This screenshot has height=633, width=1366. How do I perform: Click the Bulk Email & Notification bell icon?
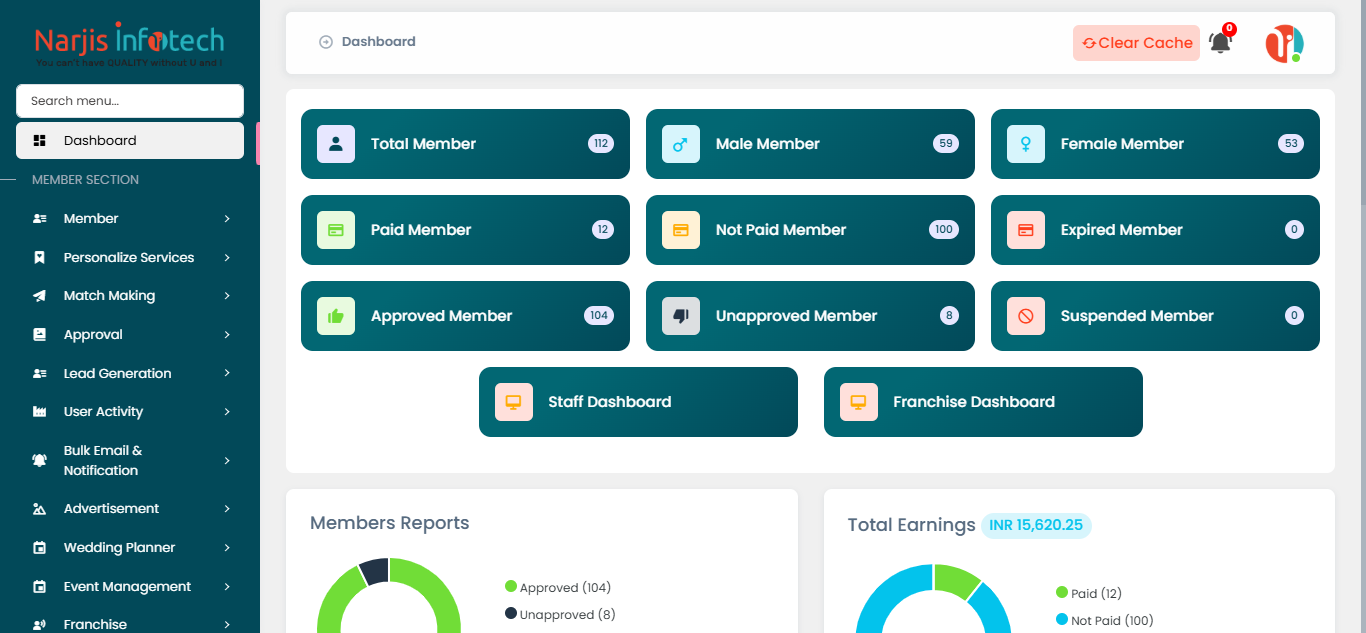[40, 461]
